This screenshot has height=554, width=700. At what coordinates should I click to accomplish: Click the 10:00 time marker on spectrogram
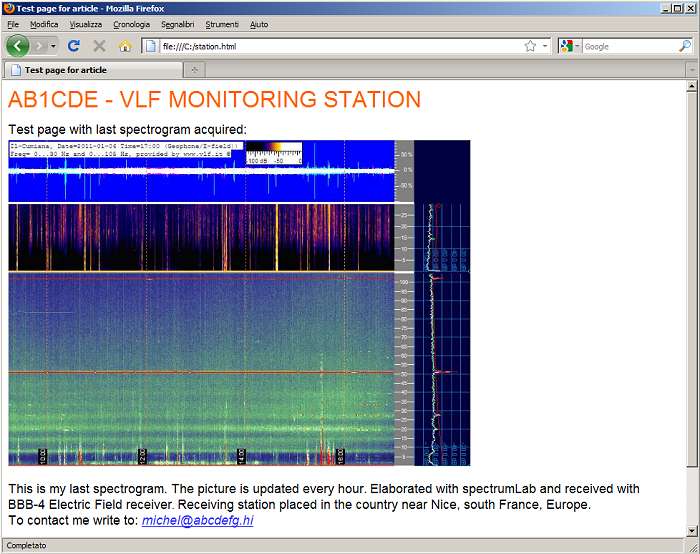[42, 456]
